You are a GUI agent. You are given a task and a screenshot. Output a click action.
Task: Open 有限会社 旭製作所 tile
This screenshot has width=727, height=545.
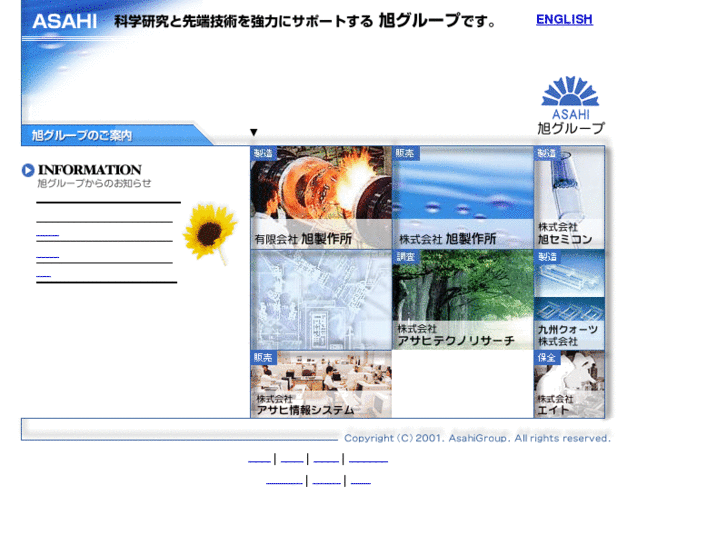[321, 198]
